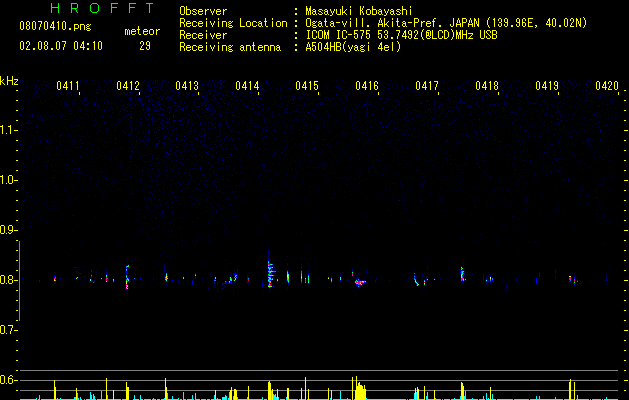Click time marker 0419
Image resolution: width=629 pixels, height=400 pixels.
[x=547, y=86]
